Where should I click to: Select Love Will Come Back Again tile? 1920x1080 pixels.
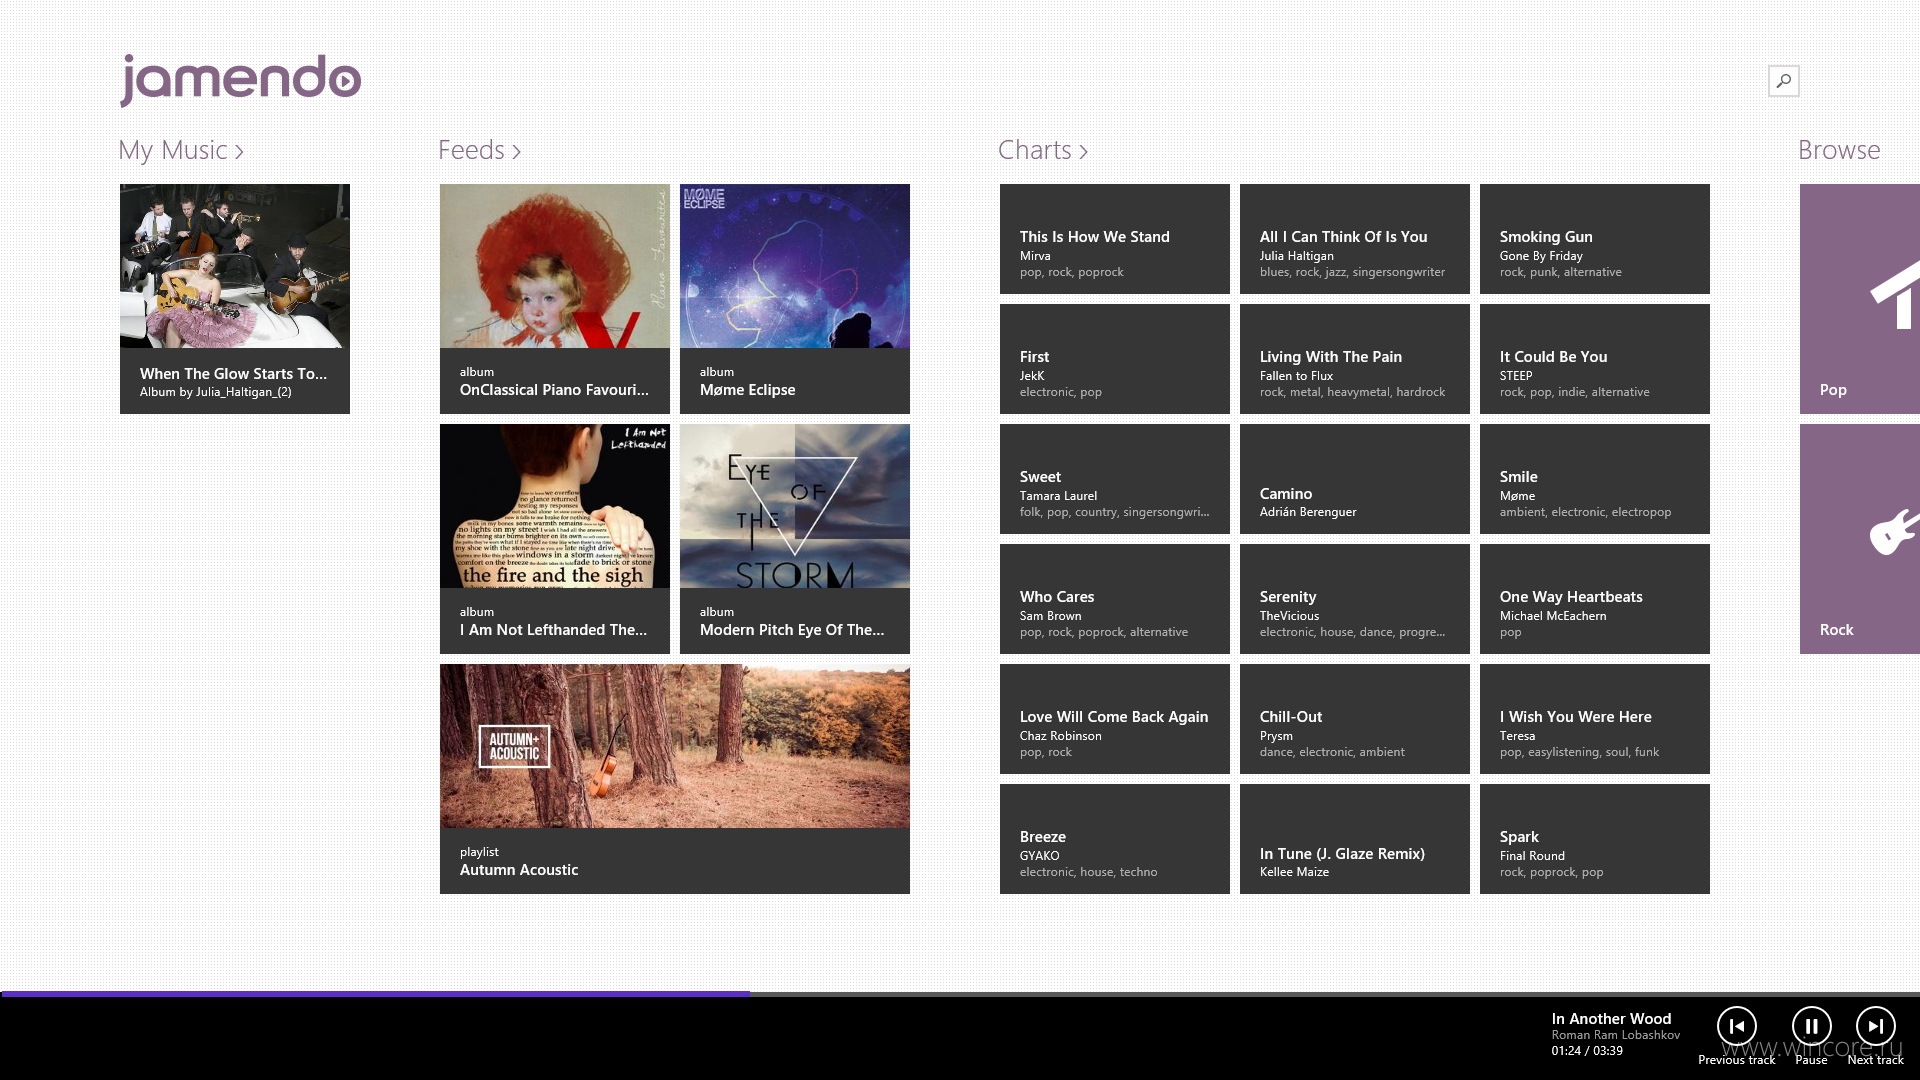coord(1115,719)
